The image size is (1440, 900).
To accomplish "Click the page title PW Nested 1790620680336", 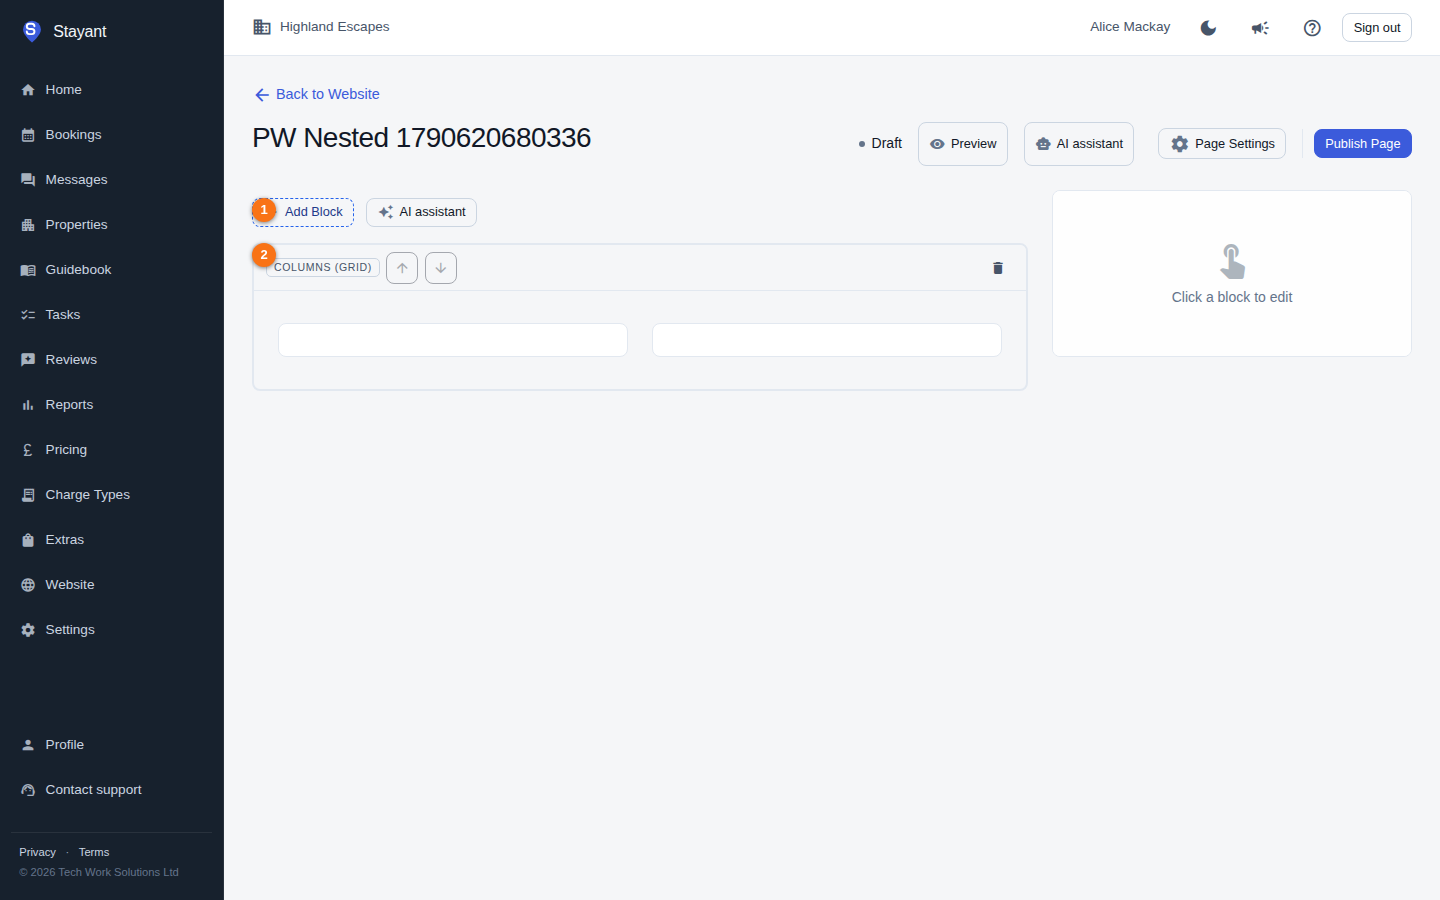I will click(421, 138).
